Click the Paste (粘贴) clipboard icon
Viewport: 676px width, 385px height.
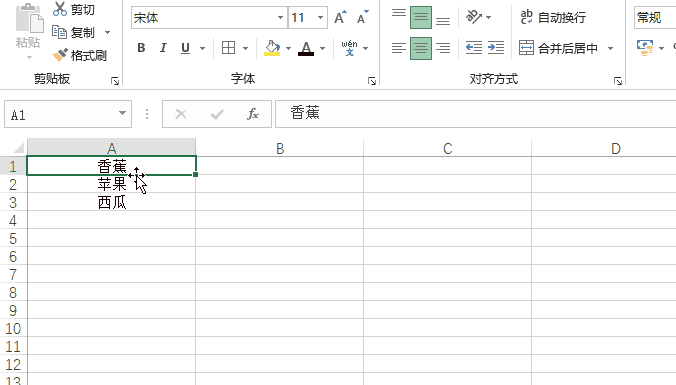[x=29, y=19]
